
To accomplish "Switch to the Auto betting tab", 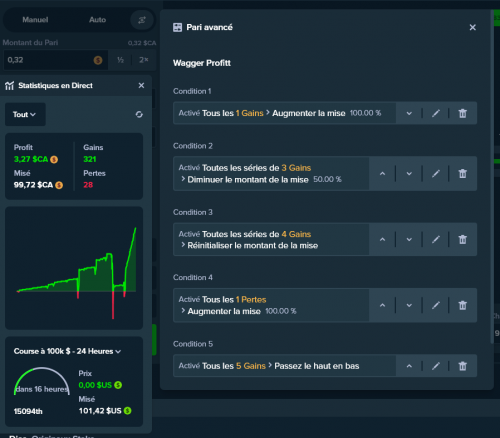I will point(97,20).
